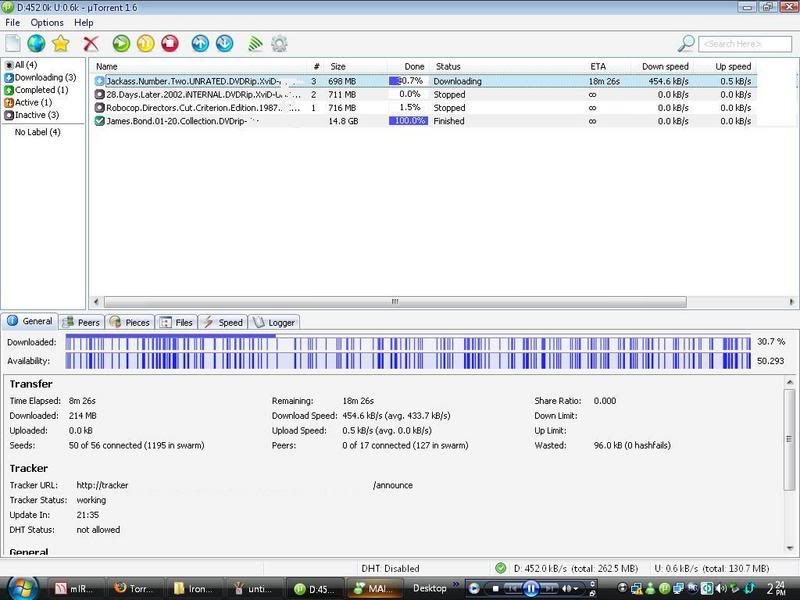Click the green check icon beside James.Bond torrent
The width and height of the screenshot is (800, 600).
[x=99, y=121]
